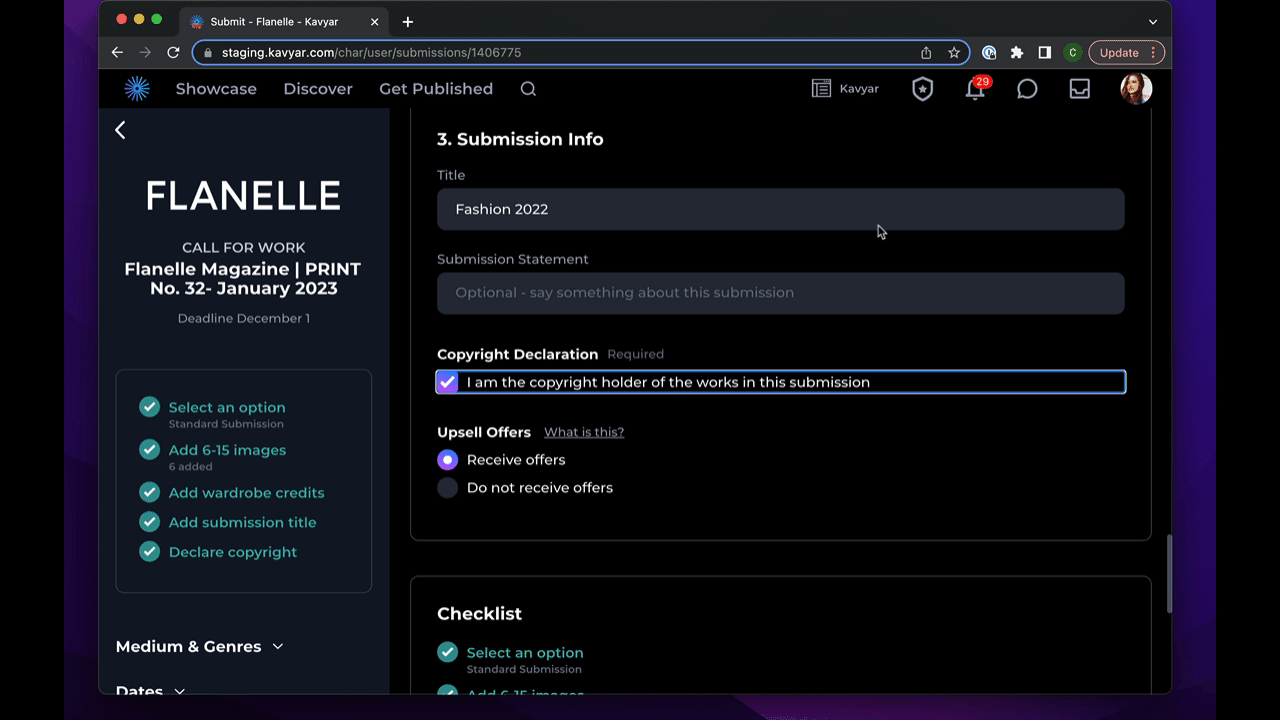
Task: Open the user profile avatar
Action: [x=1136, y=88]
